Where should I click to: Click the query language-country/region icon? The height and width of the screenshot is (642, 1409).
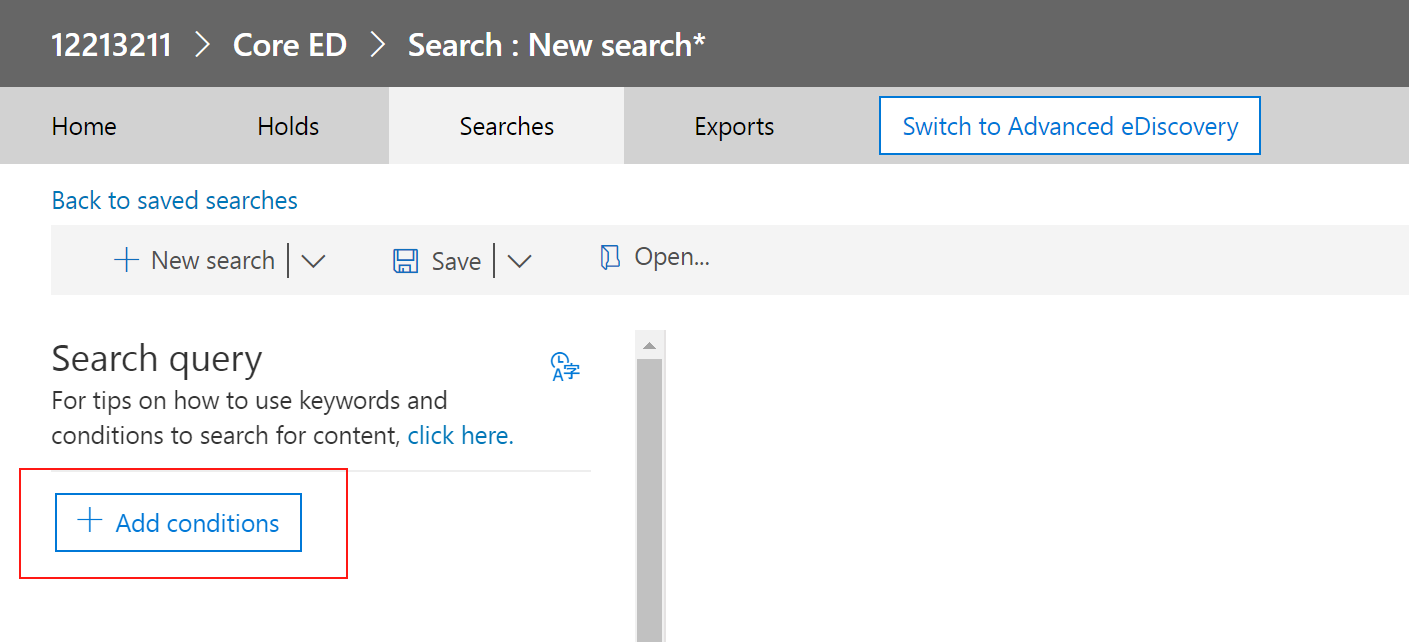(x=563, y=366)
